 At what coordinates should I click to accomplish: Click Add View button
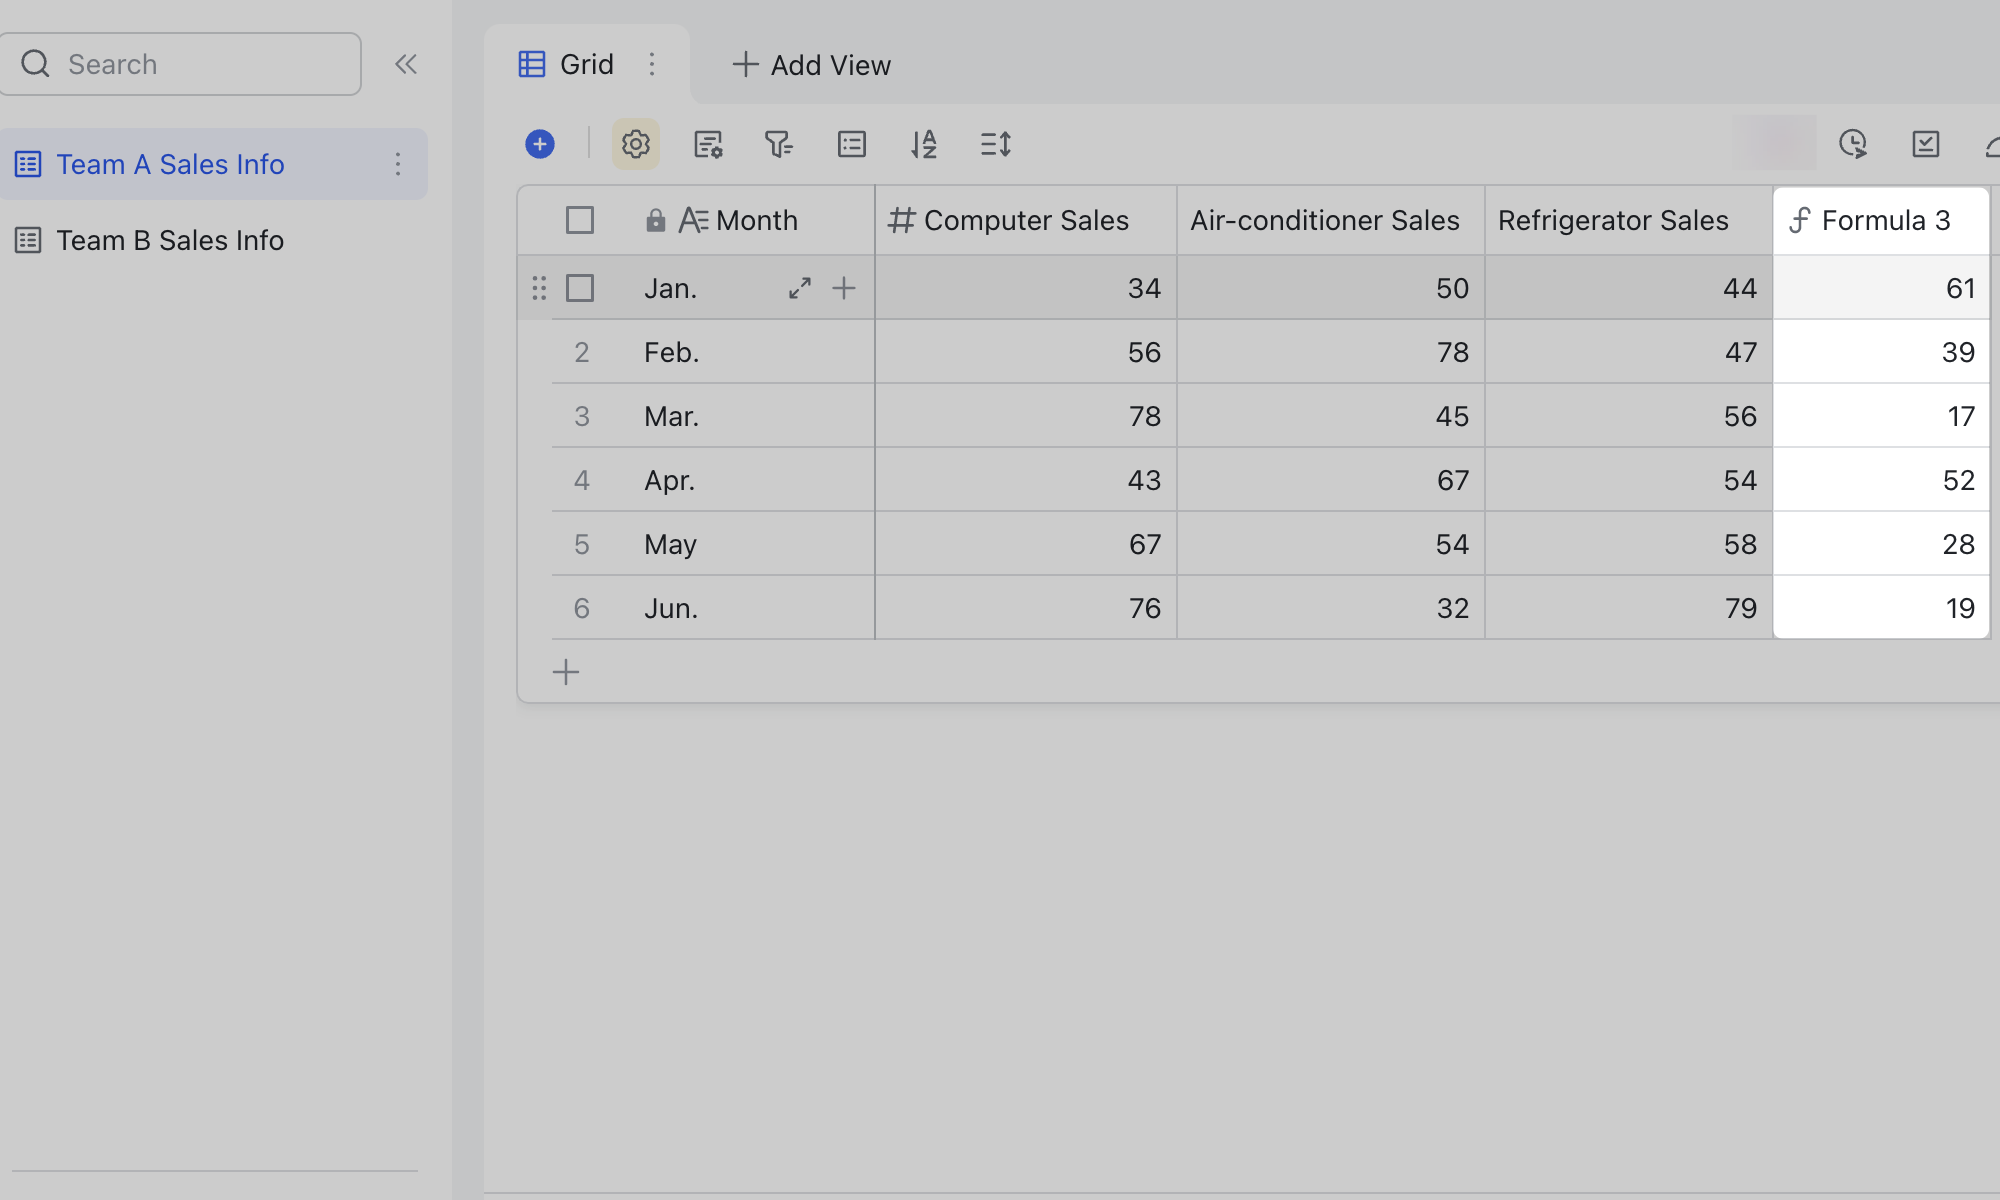pyautogui.click(x=811, y=65)
